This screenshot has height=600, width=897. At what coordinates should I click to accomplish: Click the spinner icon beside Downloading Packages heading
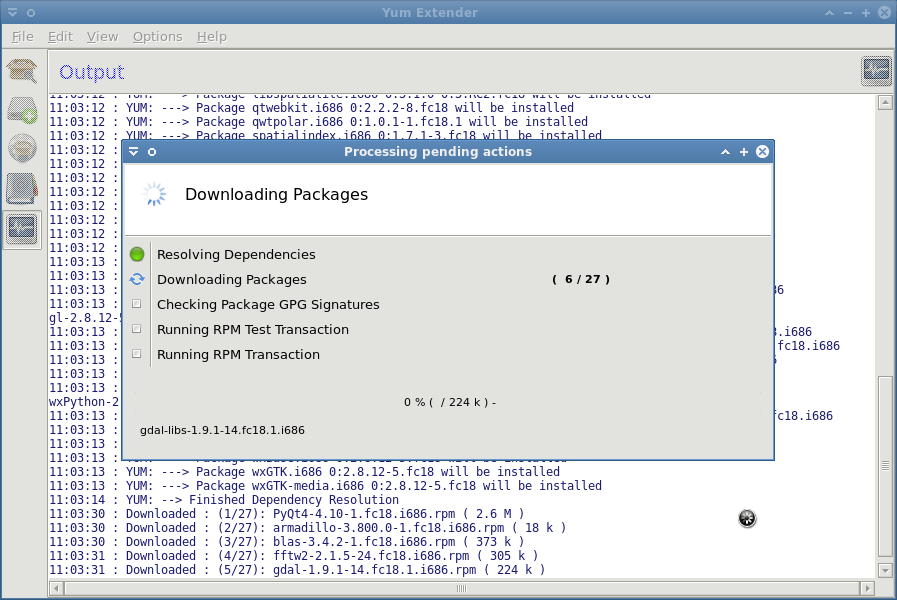[x=154, y=194]
